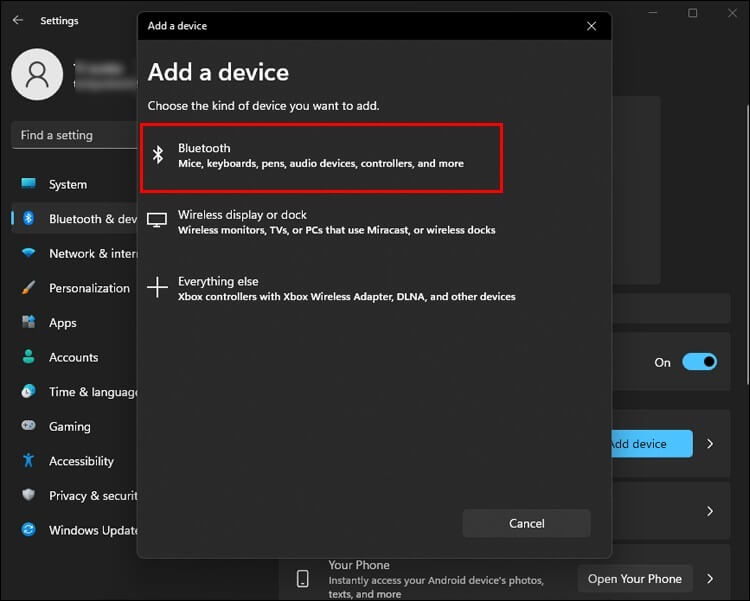Screen dimensions: 750x601
Task: Click the plus icon for Everything else
Action: (157, 287)
